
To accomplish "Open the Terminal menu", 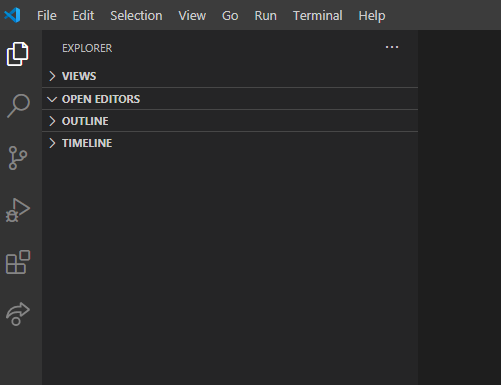I will click(x=318, y=15).
